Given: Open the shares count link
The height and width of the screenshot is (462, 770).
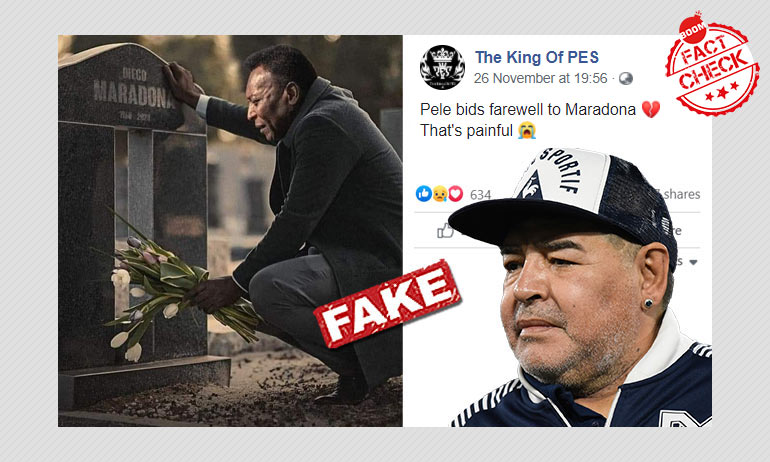Looking at the screenshot, I should pos(681,194).
